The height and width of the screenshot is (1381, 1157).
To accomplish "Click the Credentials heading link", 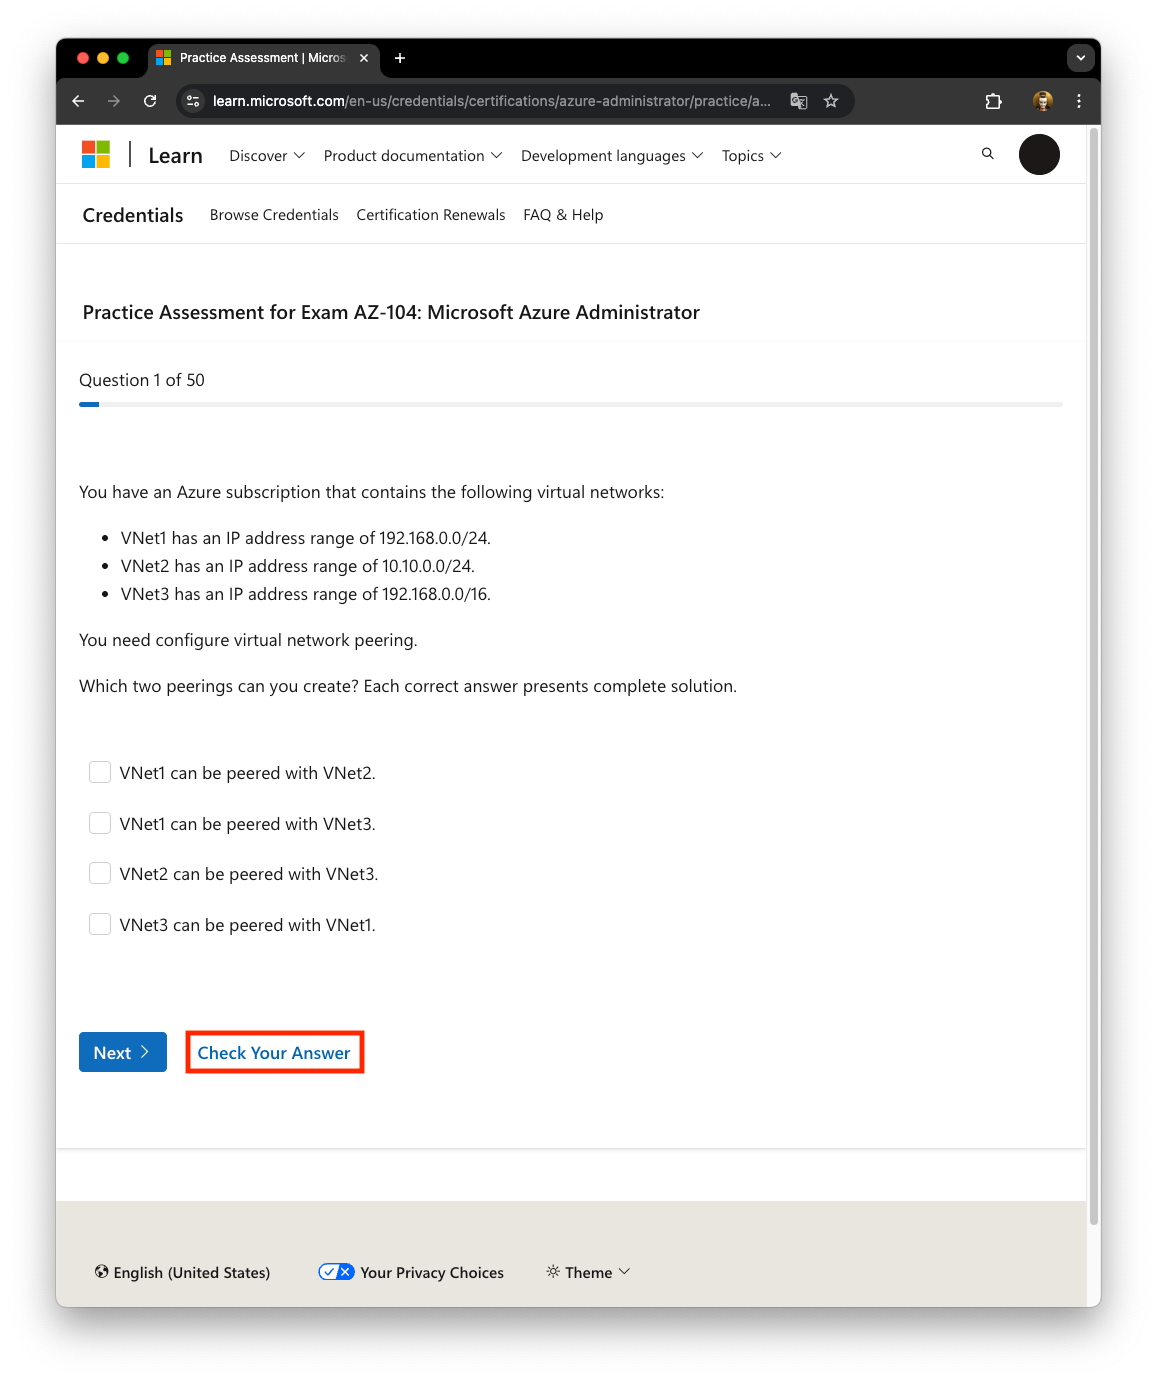I will tap(133, 215).
